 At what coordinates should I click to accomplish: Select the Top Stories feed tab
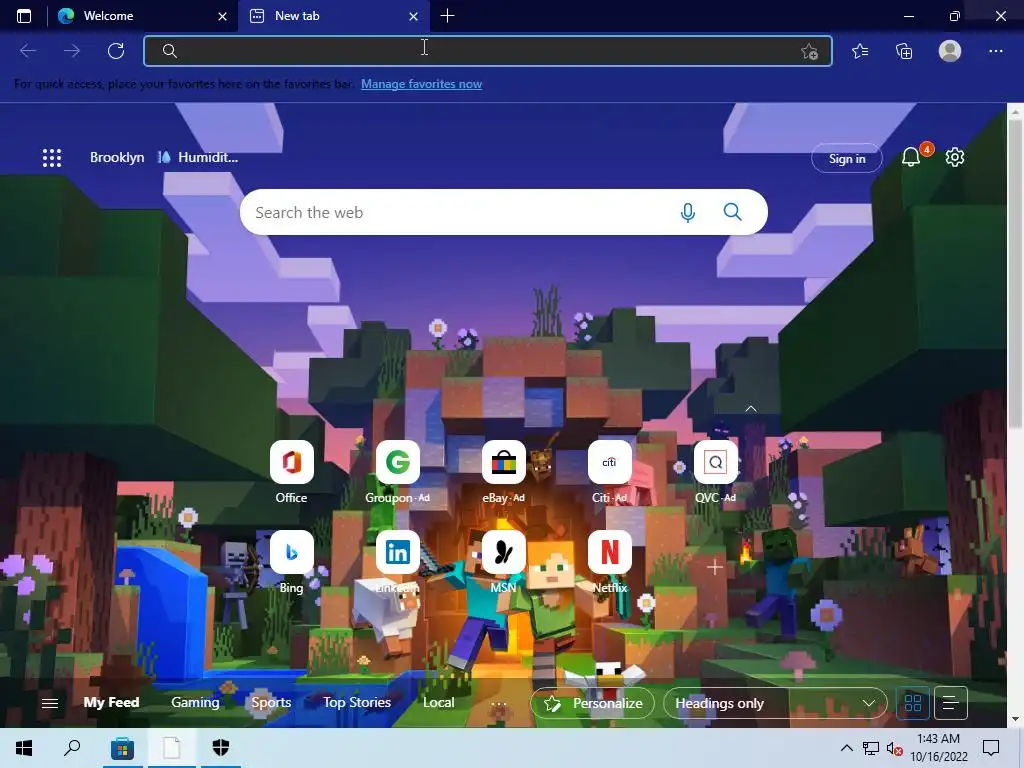(x=357, y=703)
